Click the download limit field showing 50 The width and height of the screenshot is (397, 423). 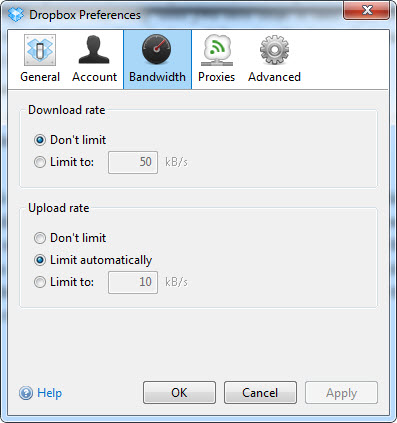click(133, 162)
